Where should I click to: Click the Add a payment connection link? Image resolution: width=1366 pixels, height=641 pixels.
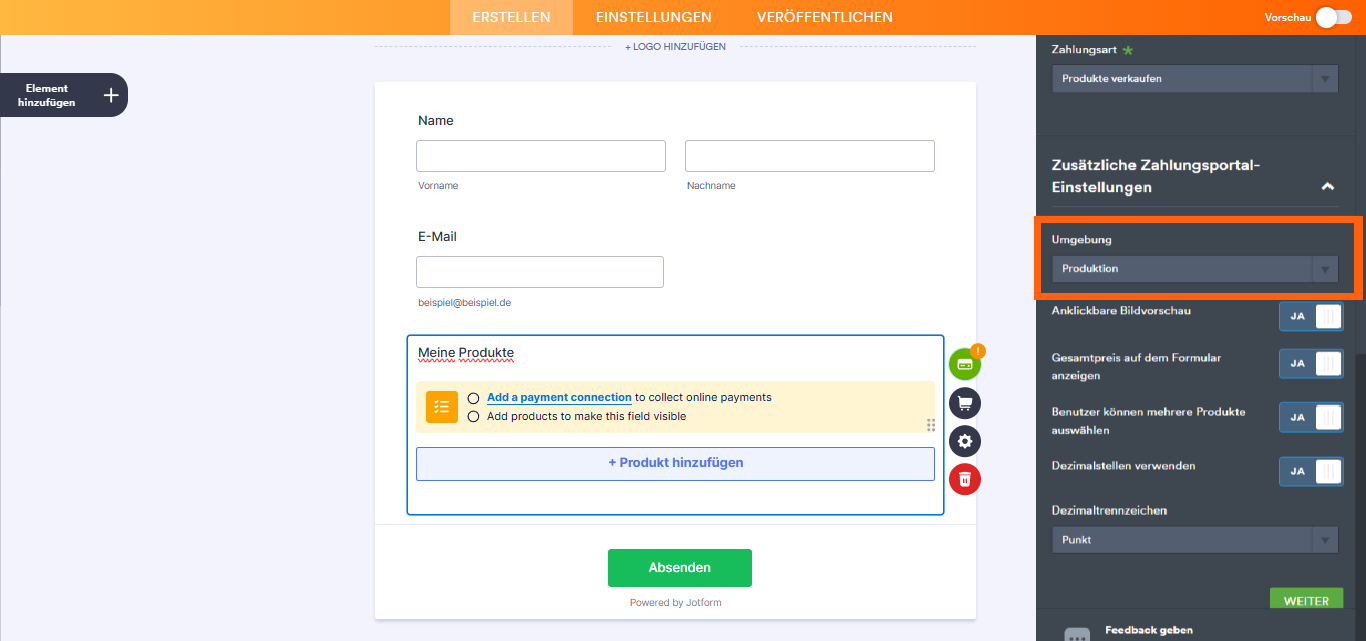point(558,397)
